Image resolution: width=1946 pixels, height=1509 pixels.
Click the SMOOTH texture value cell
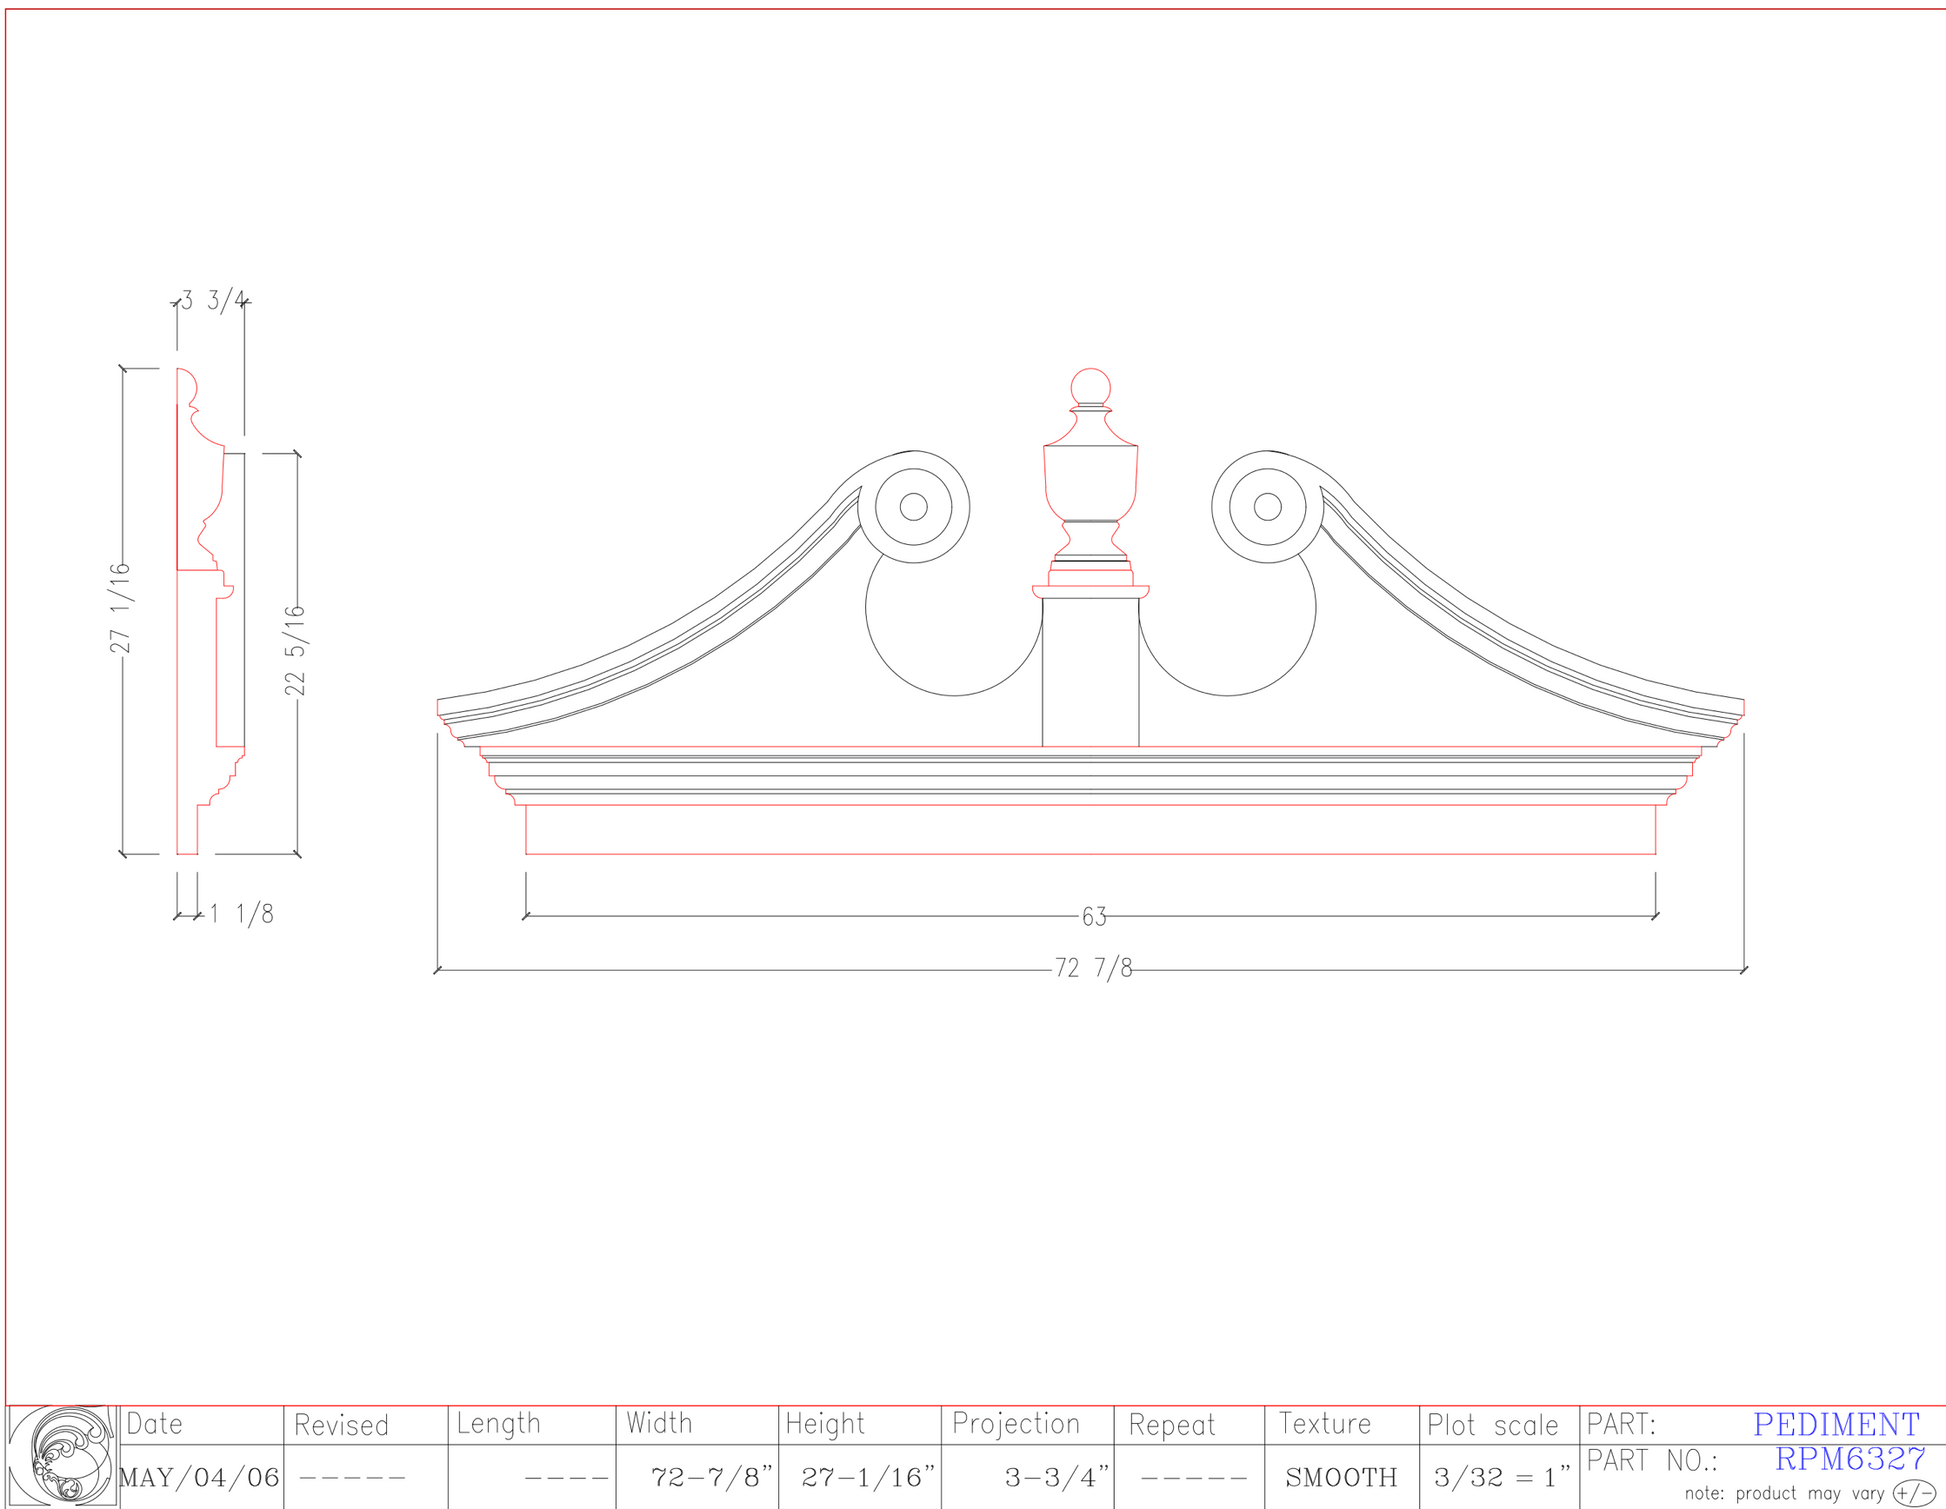(x=1341, y=1477)
